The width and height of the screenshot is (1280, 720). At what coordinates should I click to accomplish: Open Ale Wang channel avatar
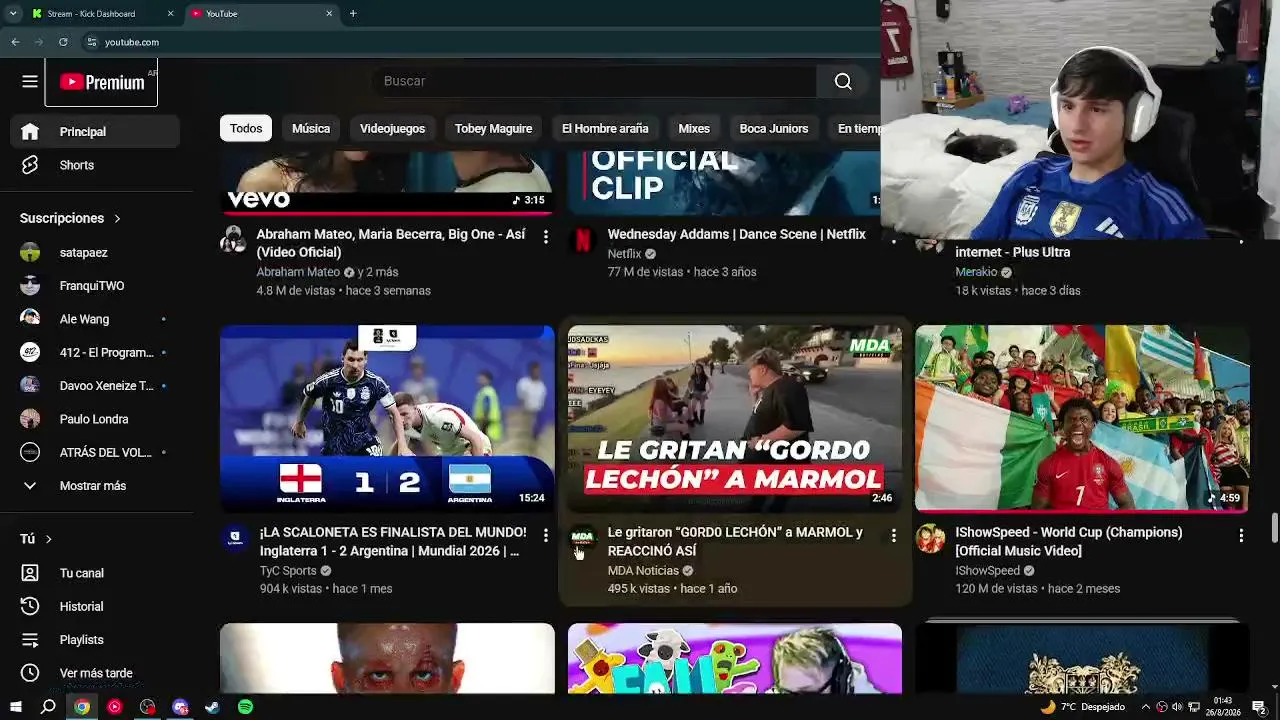click(x=30, y=319)
